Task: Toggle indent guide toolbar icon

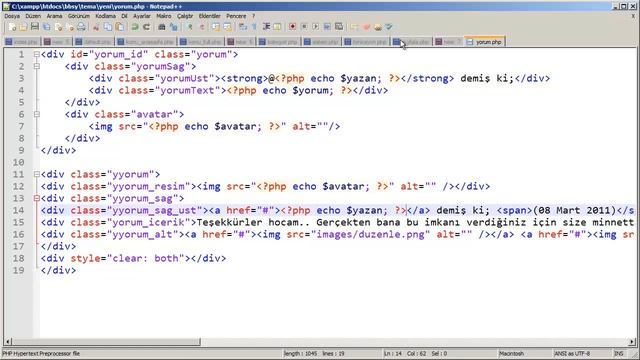Action: click(266, 27)
